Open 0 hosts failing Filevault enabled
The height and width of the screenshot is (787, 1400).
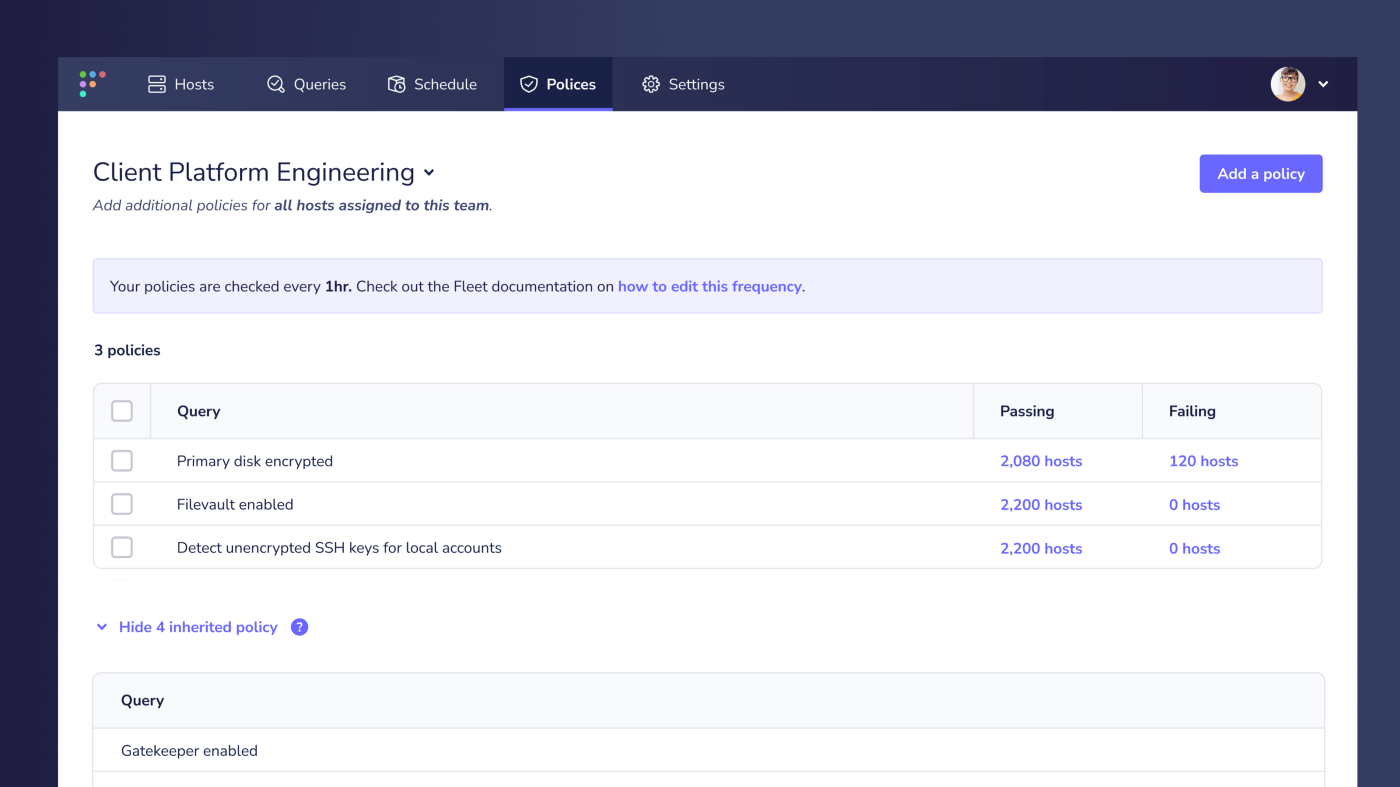tap(1195, 505)
